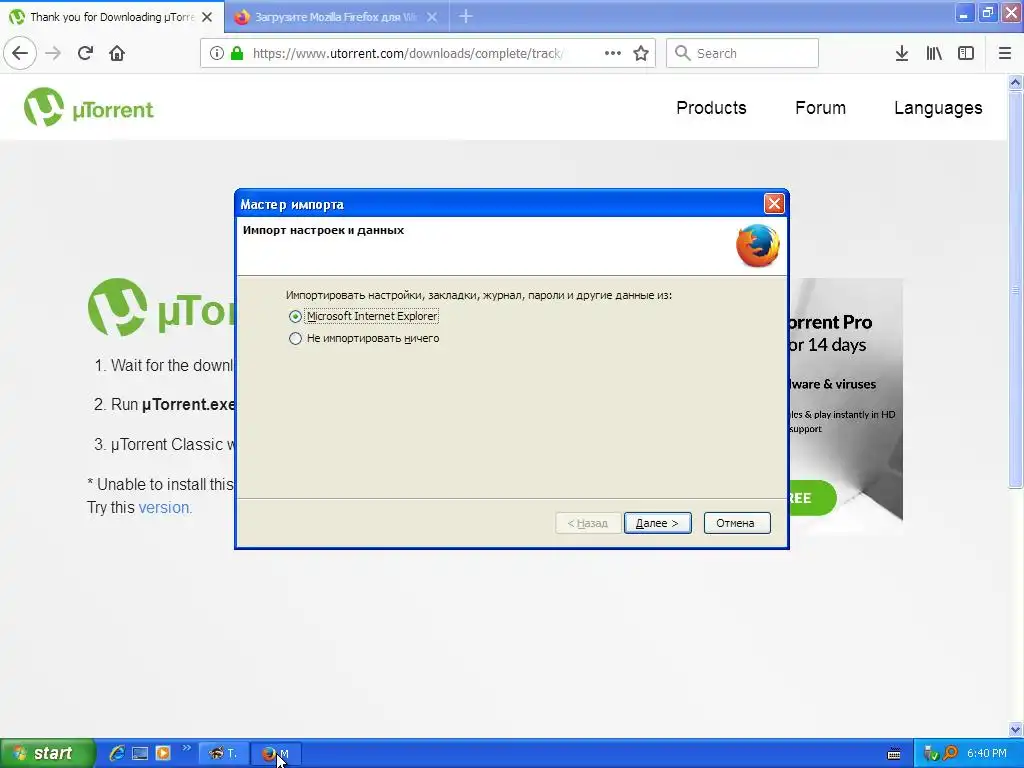
Task: Click the vertical scrollbar thumb
Action: 1015,289
